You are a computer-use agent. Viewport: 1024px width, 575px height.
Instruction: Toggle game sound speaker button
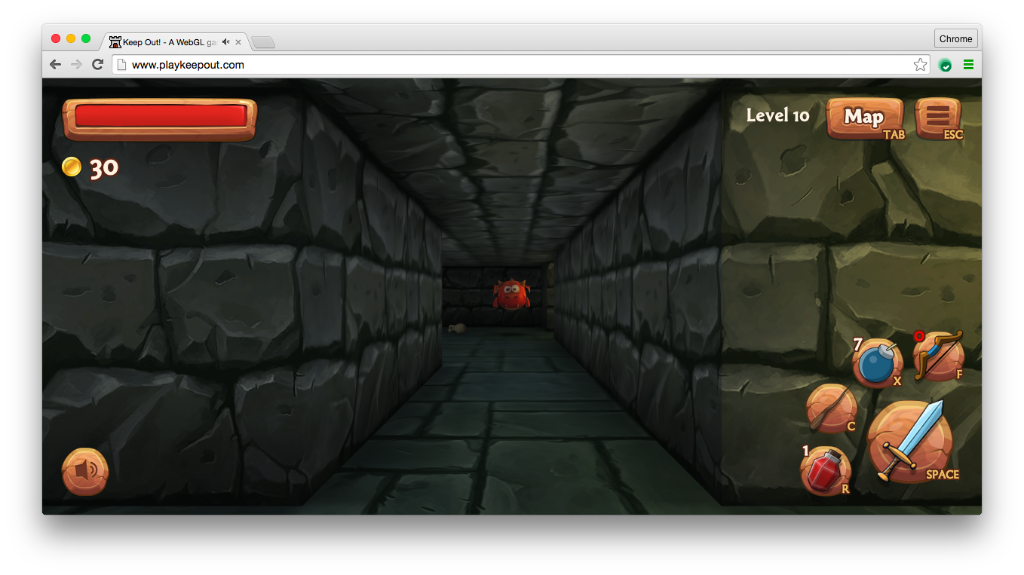pyautogui.click(x=85, y=471)
